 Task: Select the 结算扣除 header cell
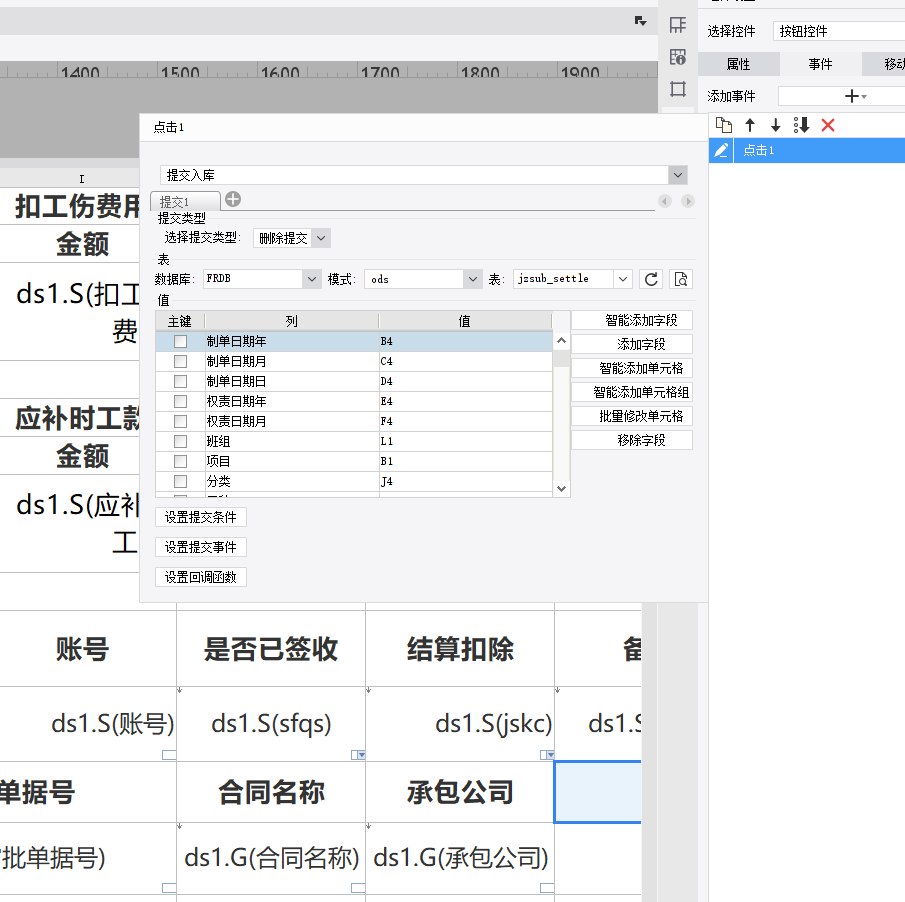tap(460, 649)
